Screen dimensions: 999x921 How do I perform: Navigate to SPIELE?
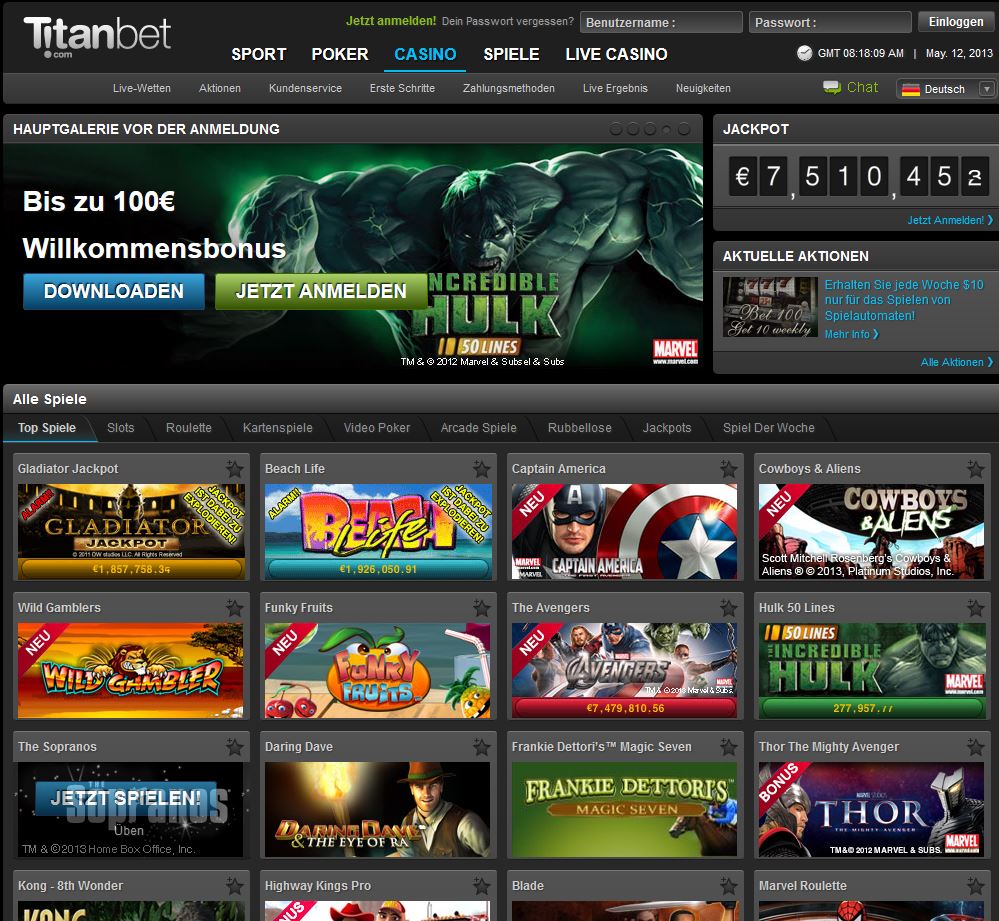tap(511, 54)
